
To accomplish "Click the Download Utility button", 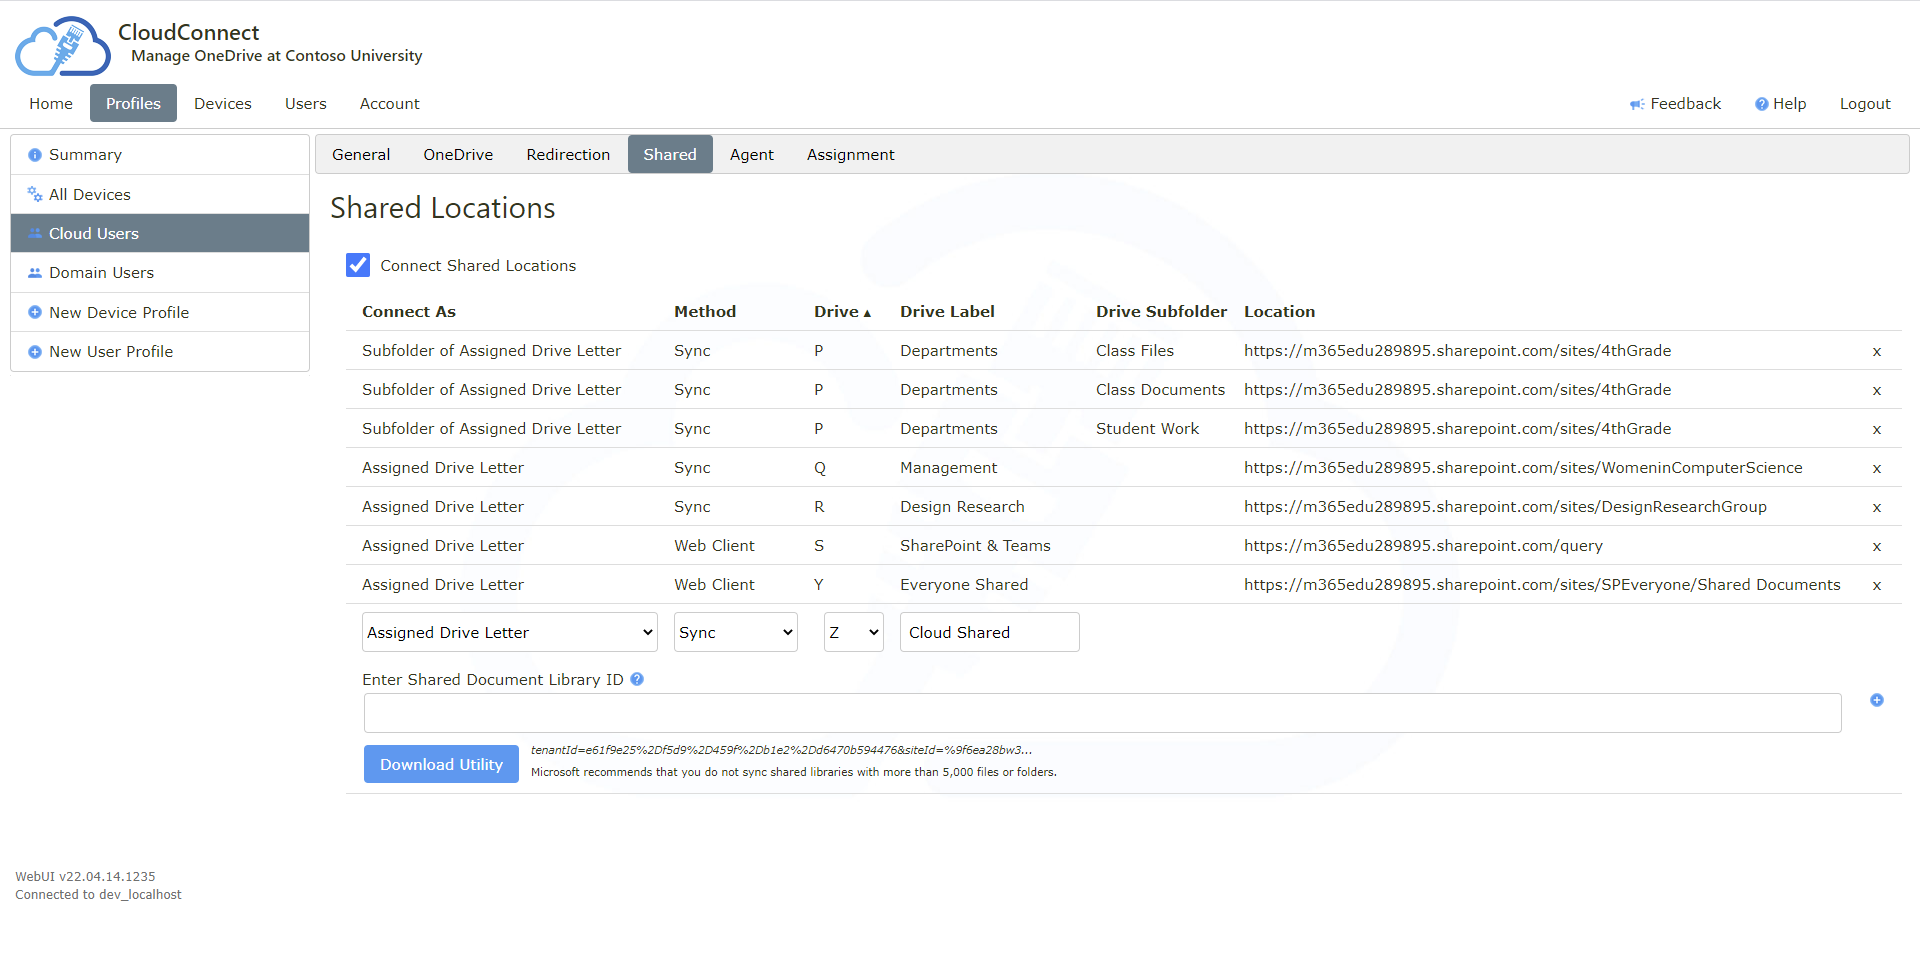I will (x=441, y=764).
